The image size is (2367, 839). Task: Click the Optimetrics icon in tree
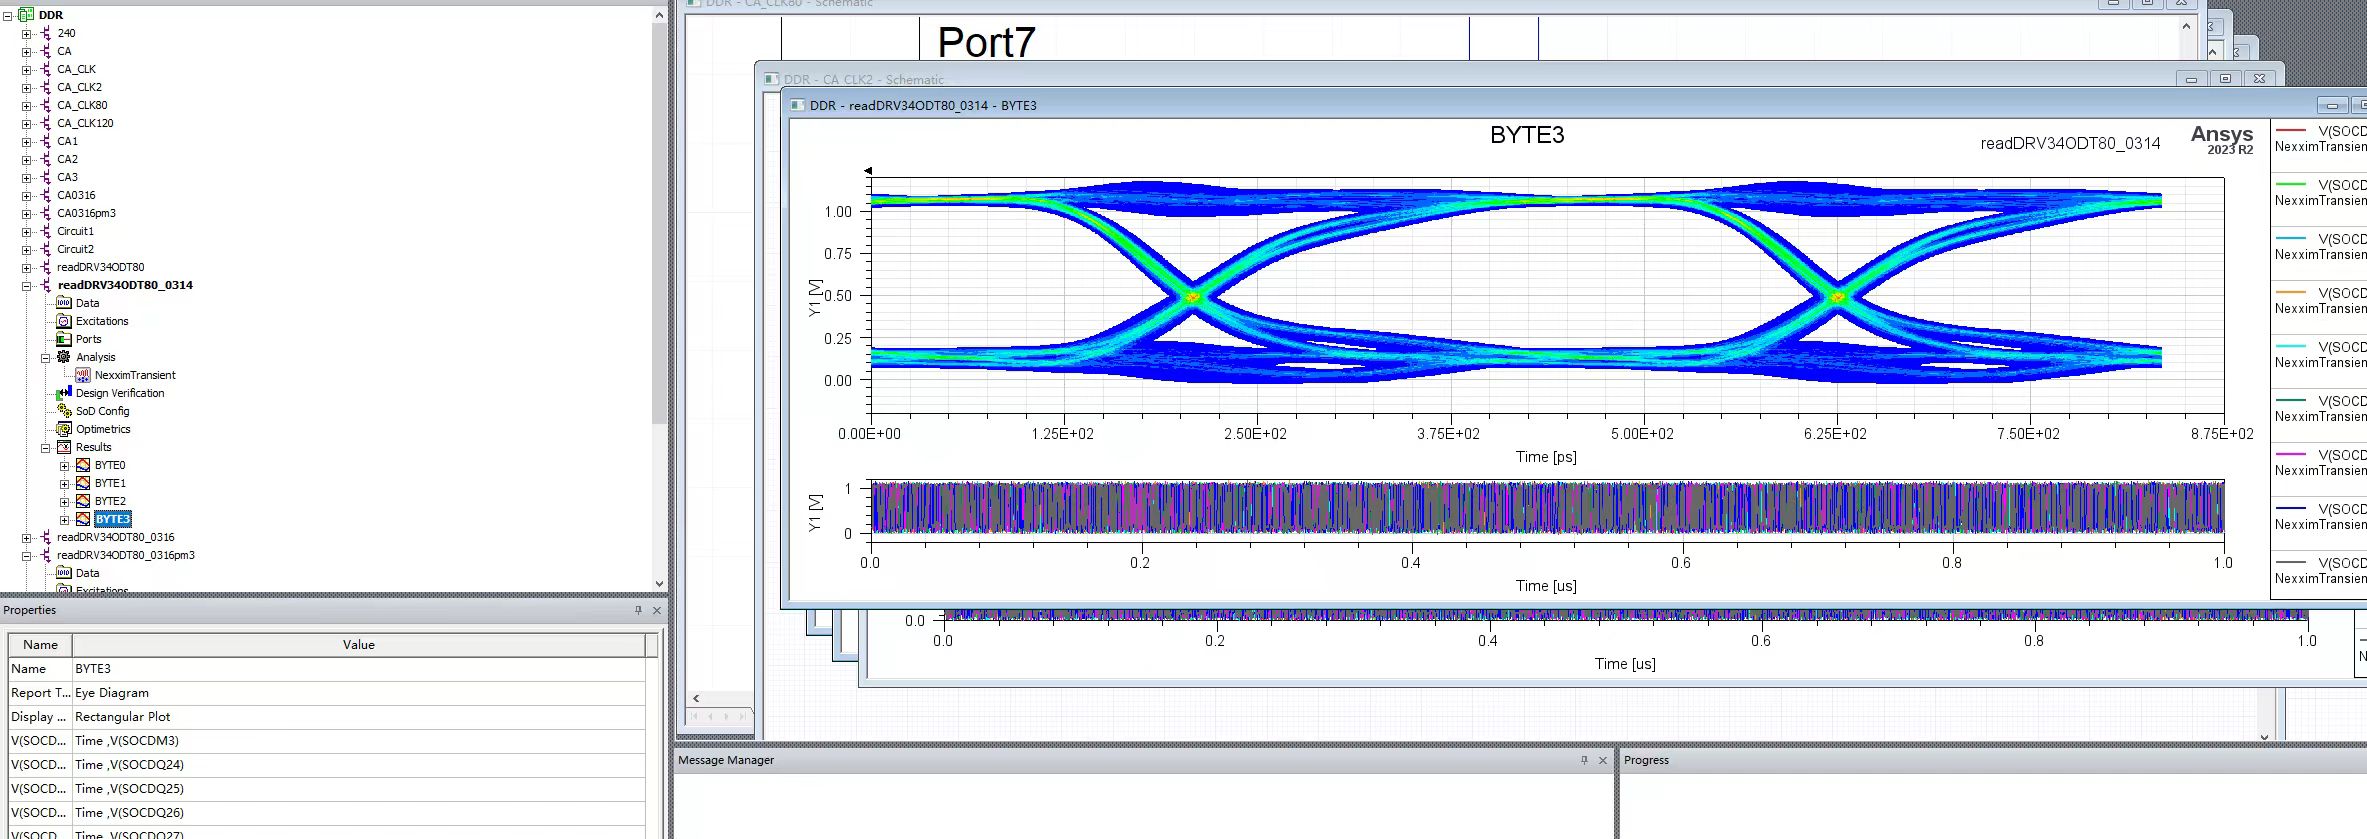pos(64,429)
